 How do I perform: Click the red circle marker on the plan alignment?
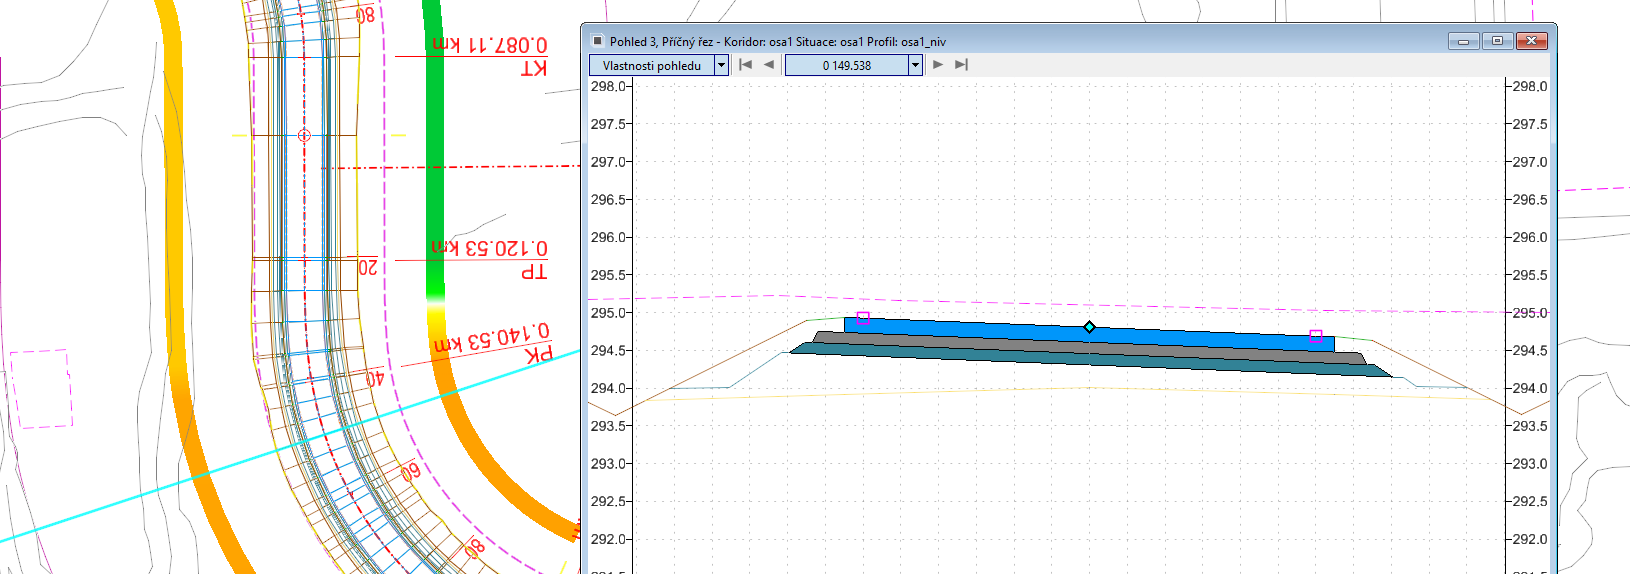304,135
